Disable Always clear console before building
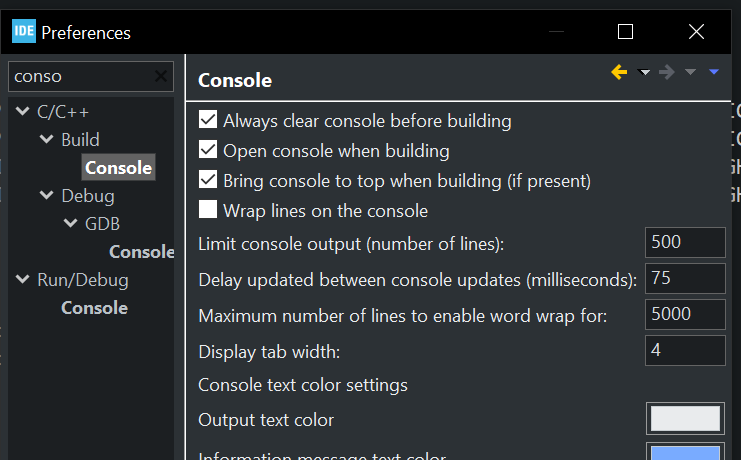This screenshot has height=460, width=741. [x=208, y=121]
